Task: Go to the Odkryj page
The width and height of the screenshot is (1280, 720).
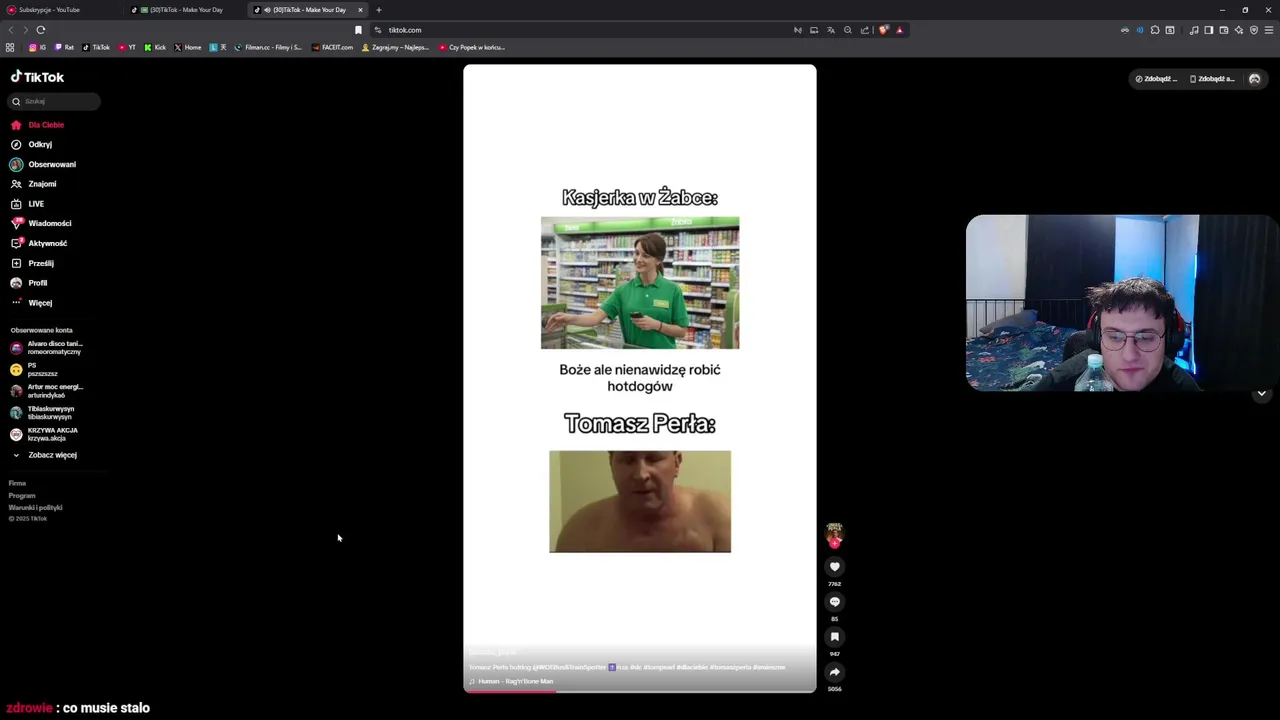Action: pos(31,144)
